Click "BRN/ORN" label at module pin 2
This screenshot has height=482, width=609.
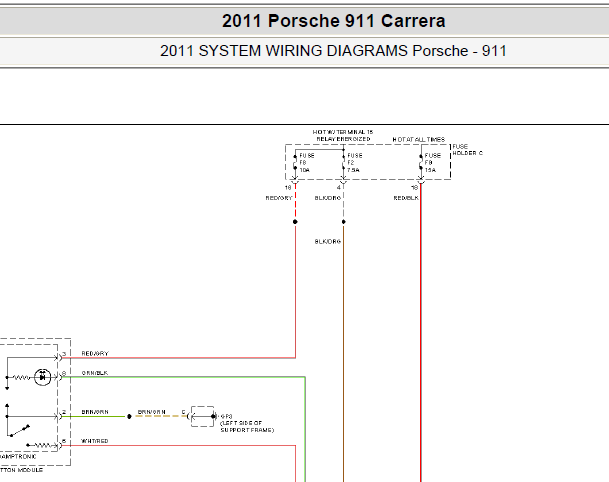(95, 412)
